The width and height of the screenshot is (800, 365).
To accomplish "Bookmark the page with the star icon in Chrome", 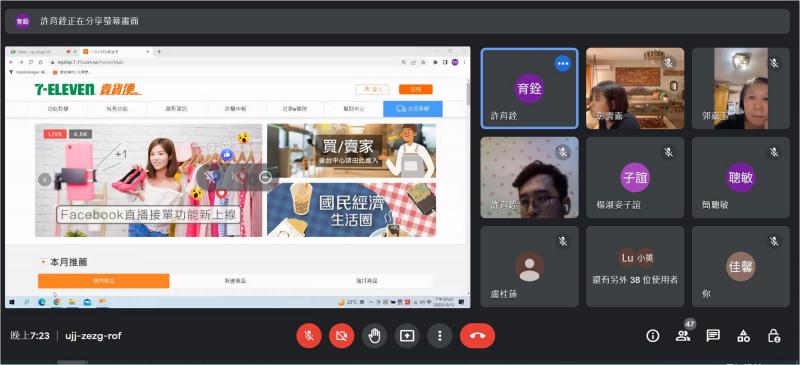I will (x=423, y=62).
